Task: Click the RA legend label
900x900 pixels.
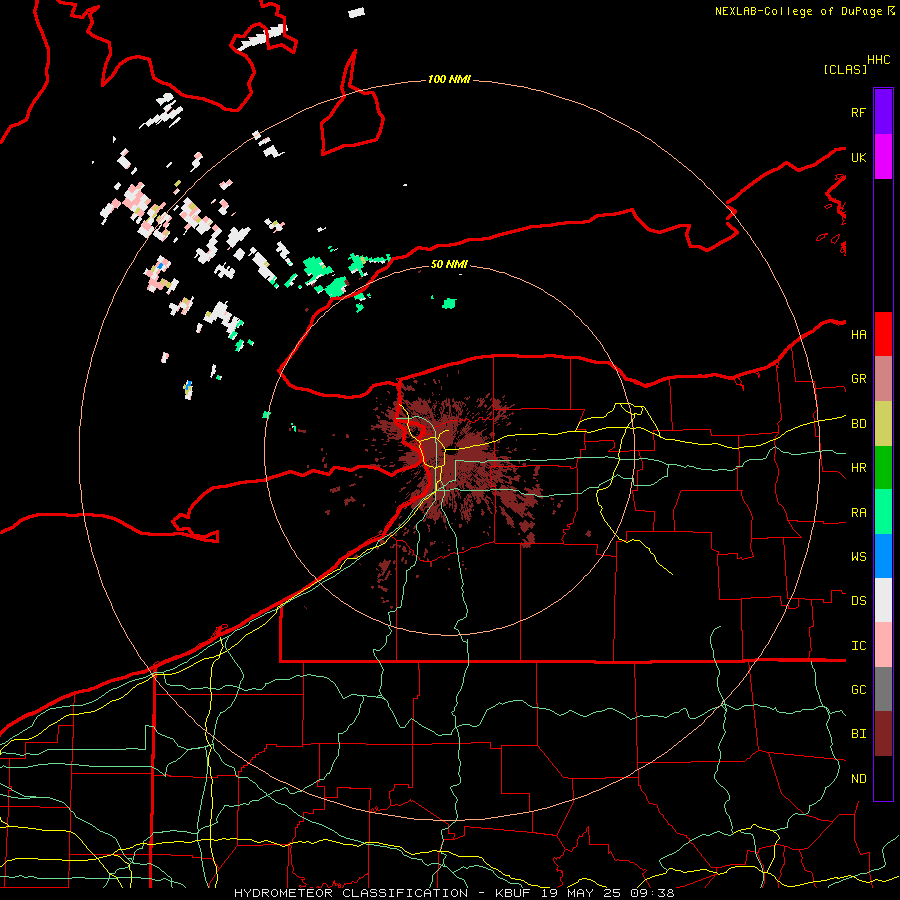Action: coord(858,513)
